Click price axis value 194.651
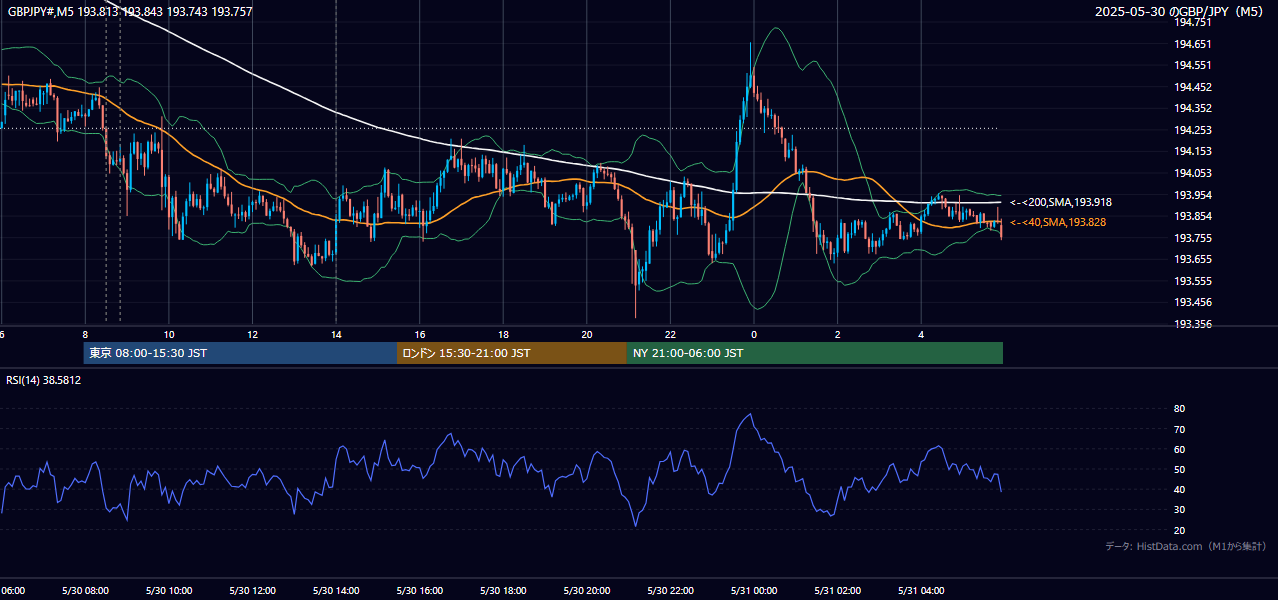1278x600 pixels. 1193,44
